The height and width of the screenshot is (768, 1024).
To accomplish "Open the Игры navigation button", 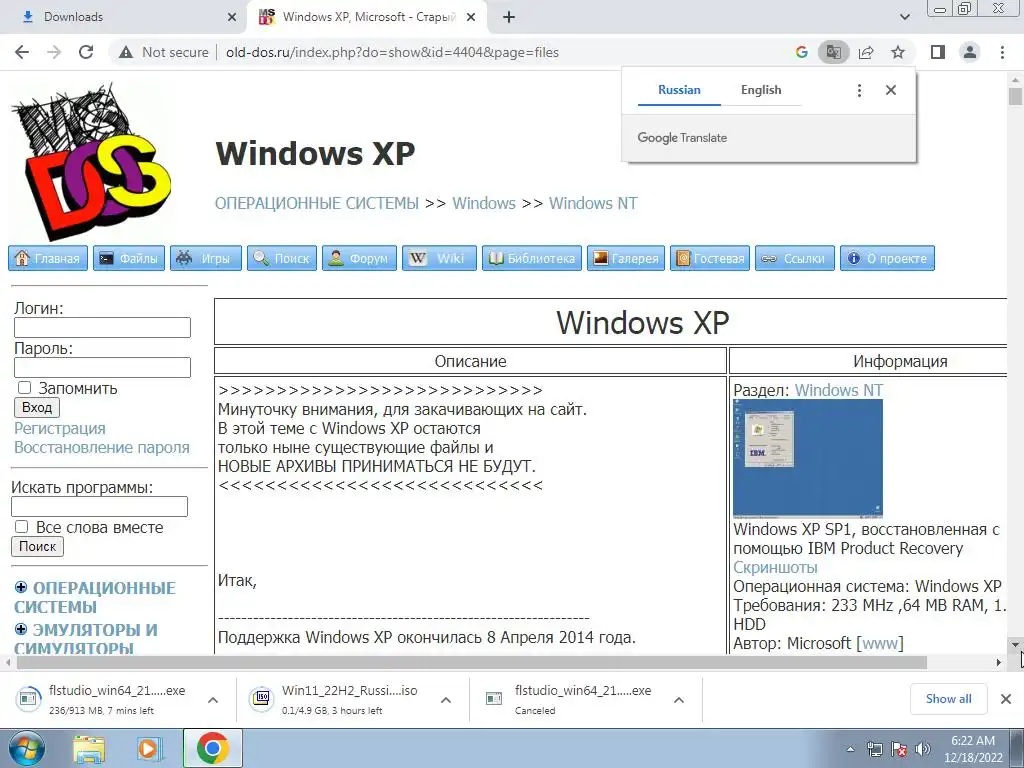I will [206, 258].
